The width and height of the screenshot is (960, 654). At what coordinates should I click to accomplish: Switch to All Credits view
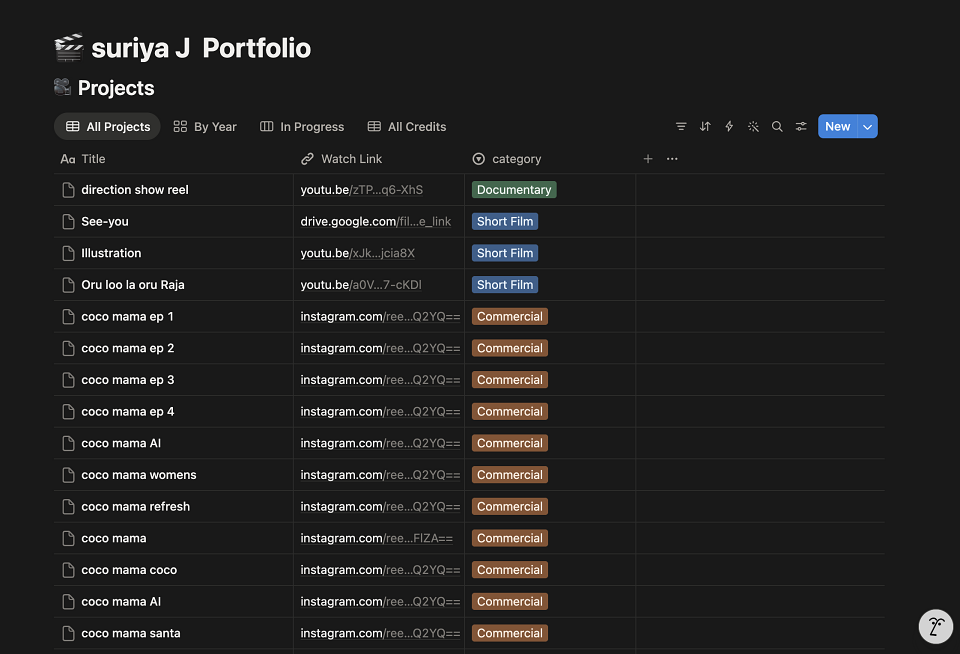pos(407,127)
